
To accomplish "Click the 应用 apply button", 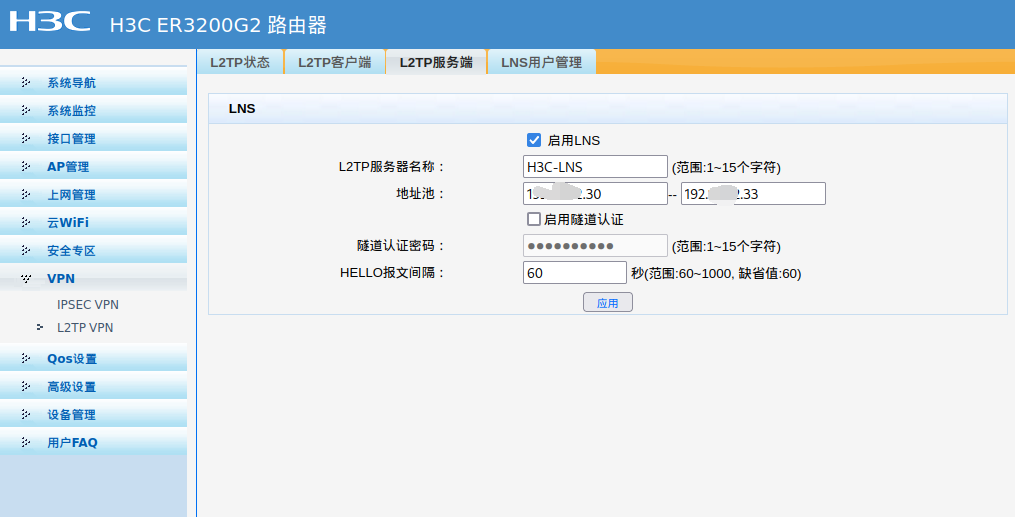I will pos(608,302).
